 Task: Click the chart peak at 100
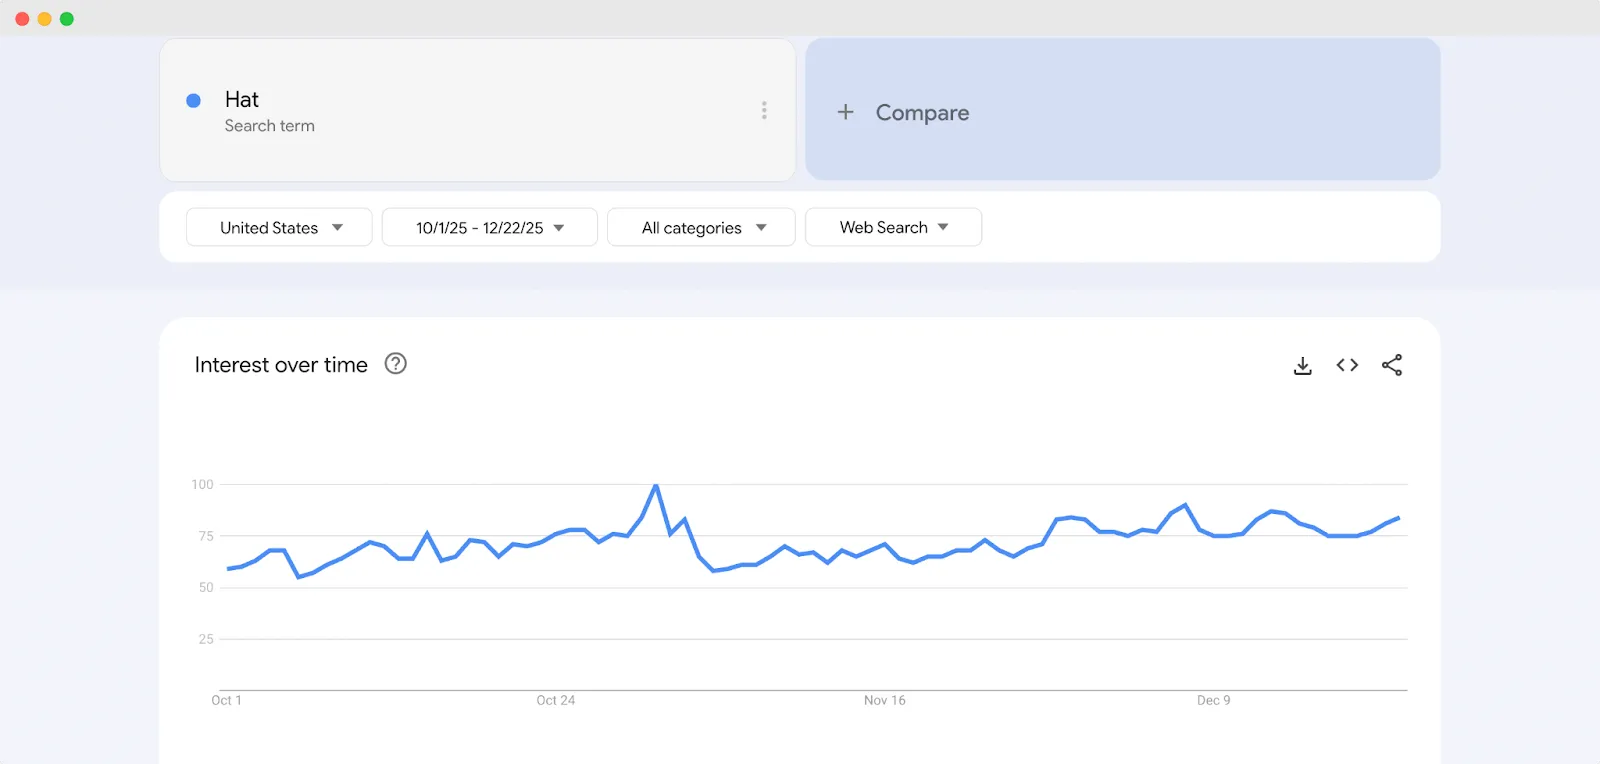coord(656,486)
